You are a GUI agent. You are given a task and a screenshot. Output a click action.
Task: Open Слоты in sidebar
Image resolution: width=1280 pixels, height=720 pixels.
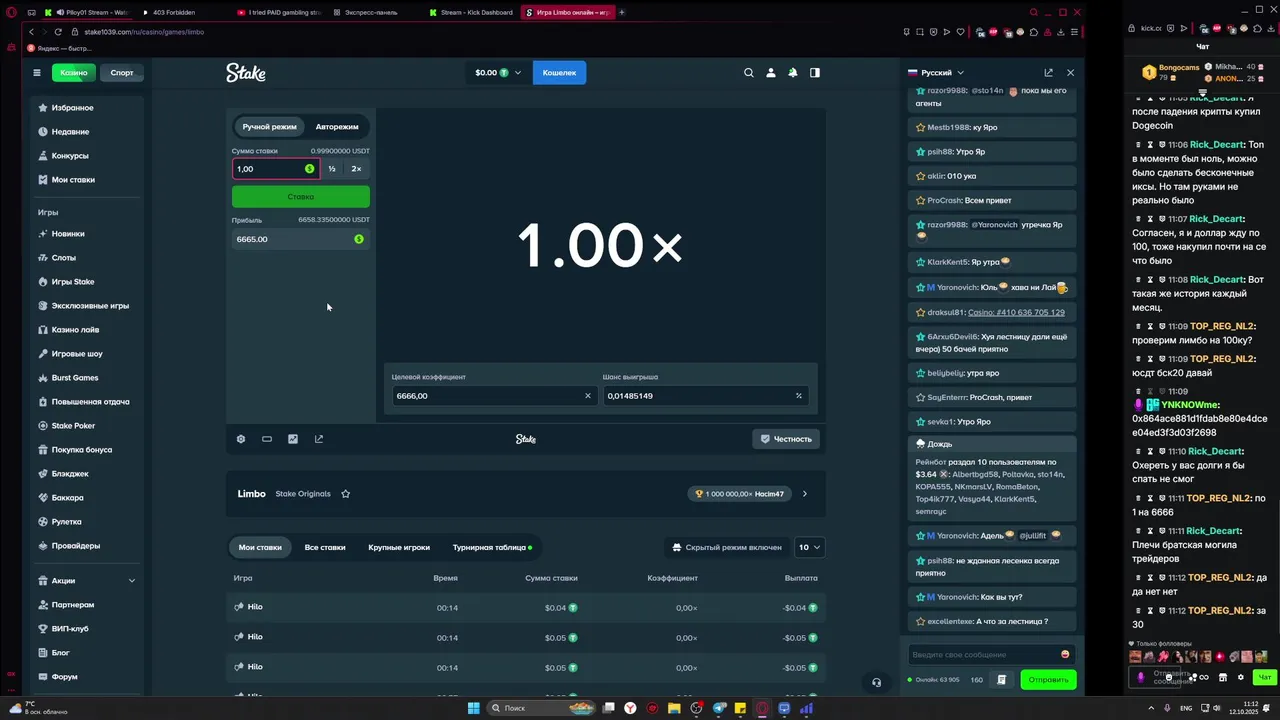pyautogui.click(x=63, y=257)
